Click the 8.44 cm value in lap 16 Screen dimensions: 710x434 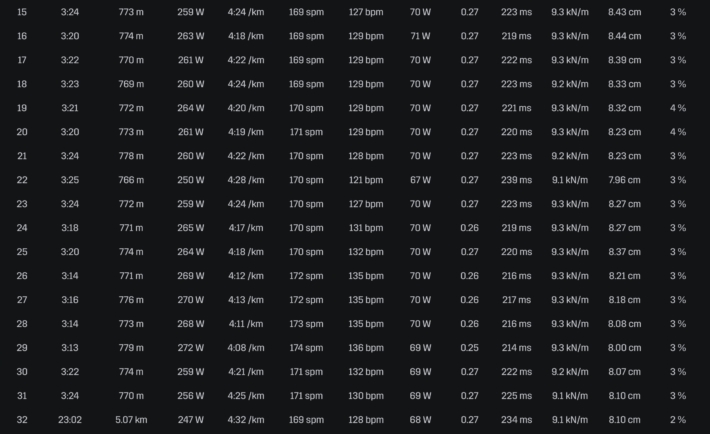pyautogui.click(x=624, y=36)
